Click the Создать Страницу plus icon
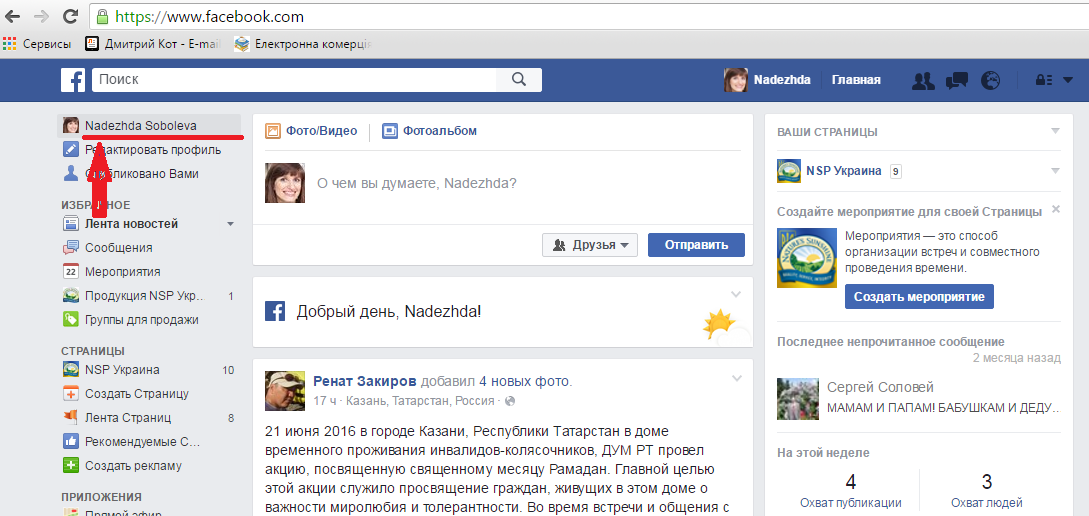Viewport: 1089px width, 516px height. pyautogui.click(x=71, y=394)
